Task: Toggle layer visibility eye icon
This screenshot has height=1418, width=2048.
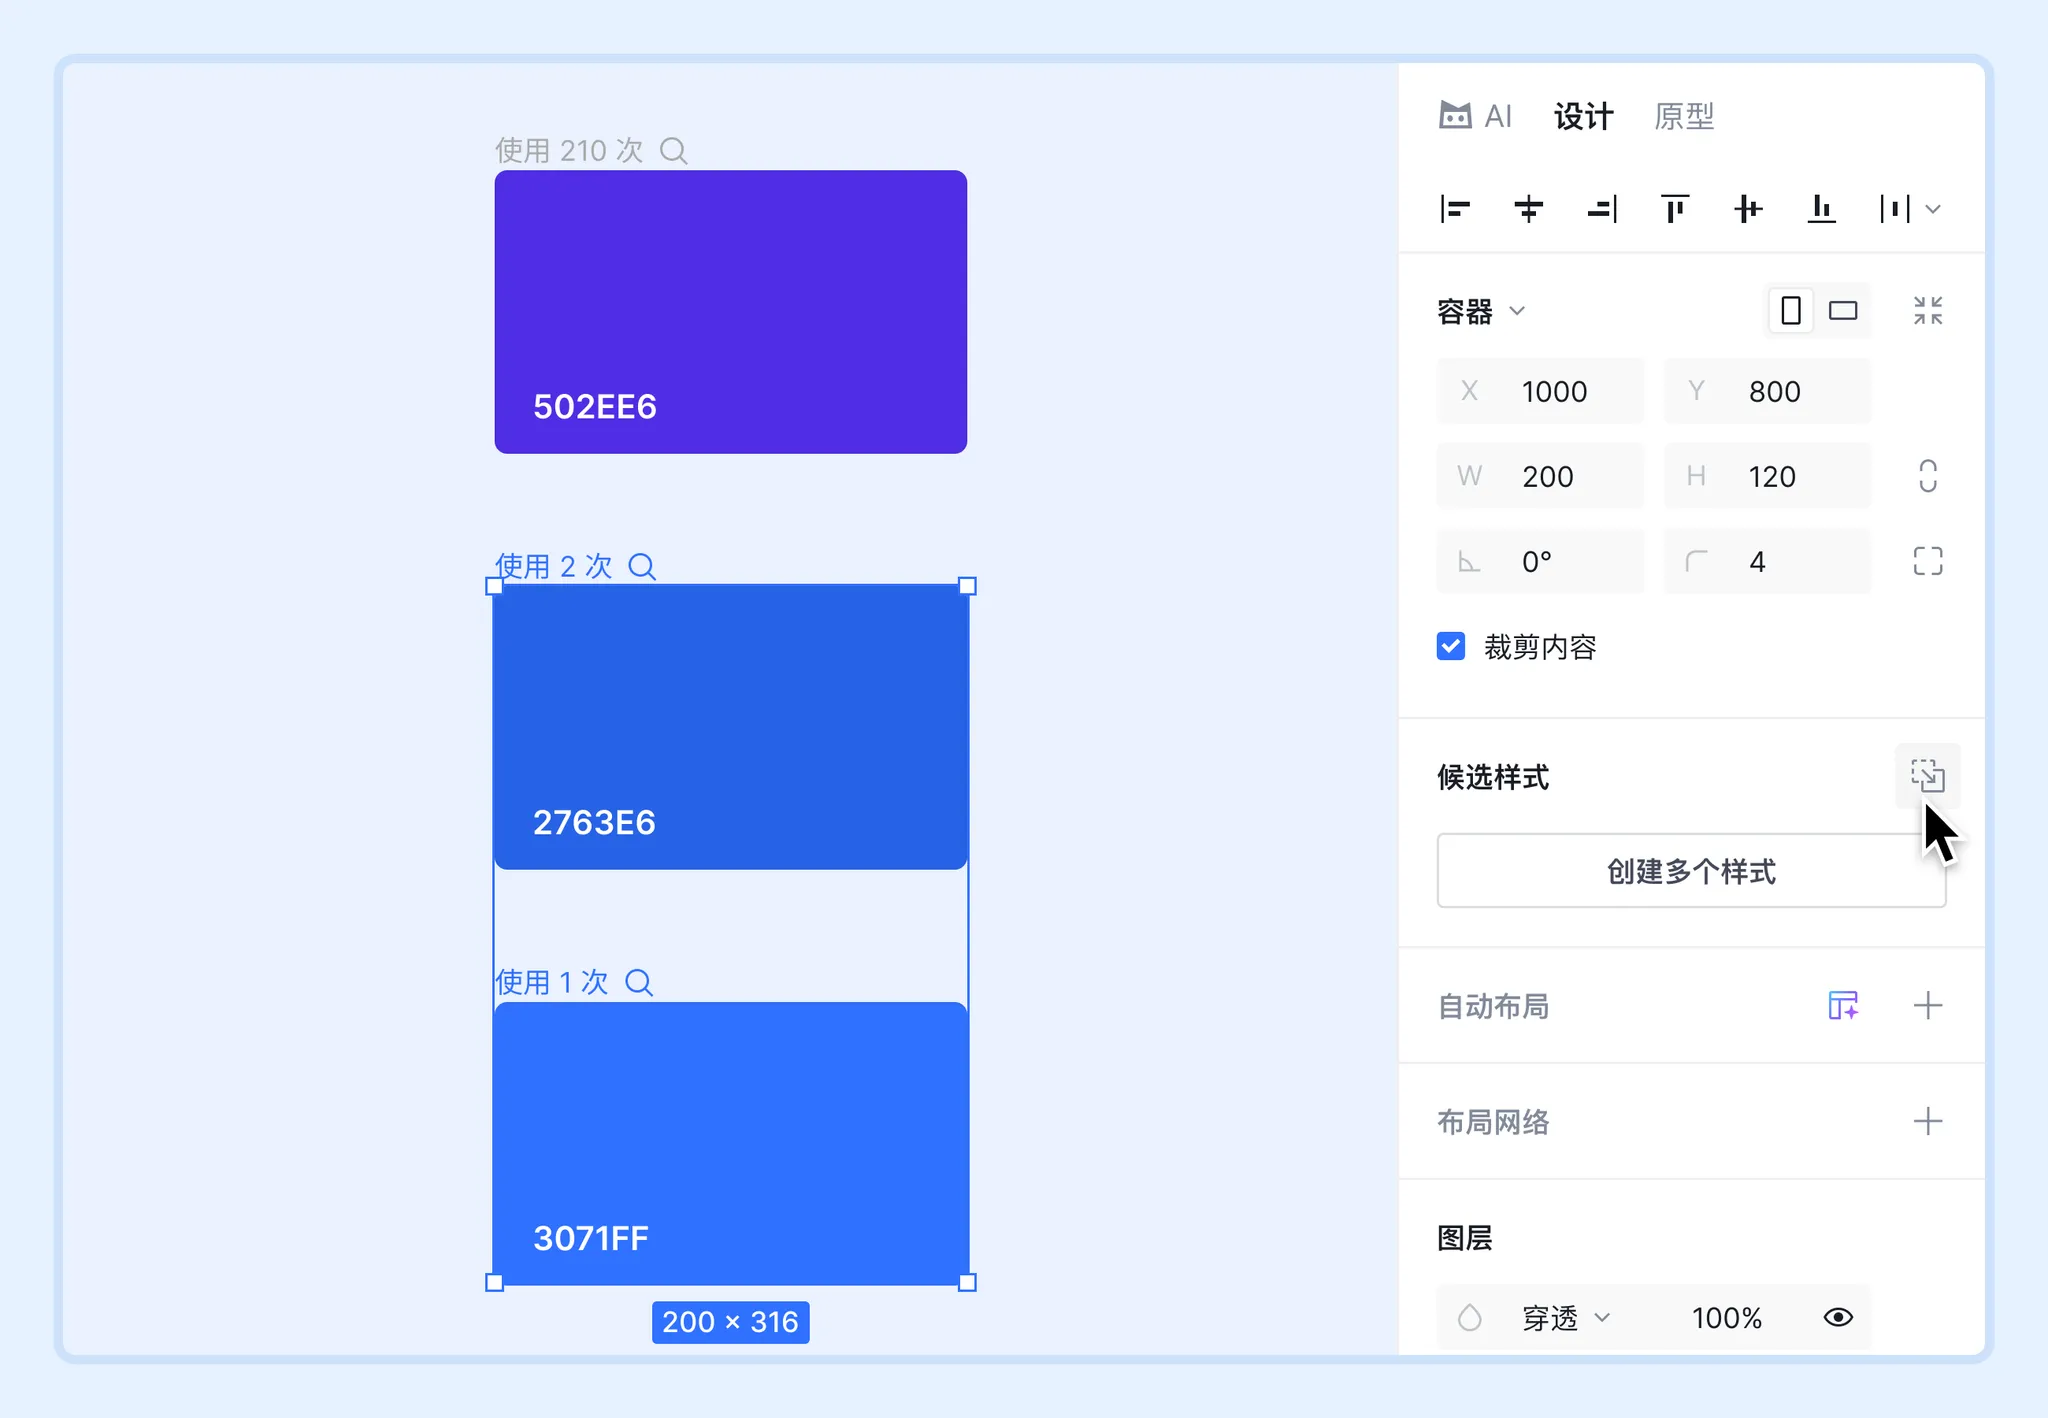Action: pos(1838,1318)
